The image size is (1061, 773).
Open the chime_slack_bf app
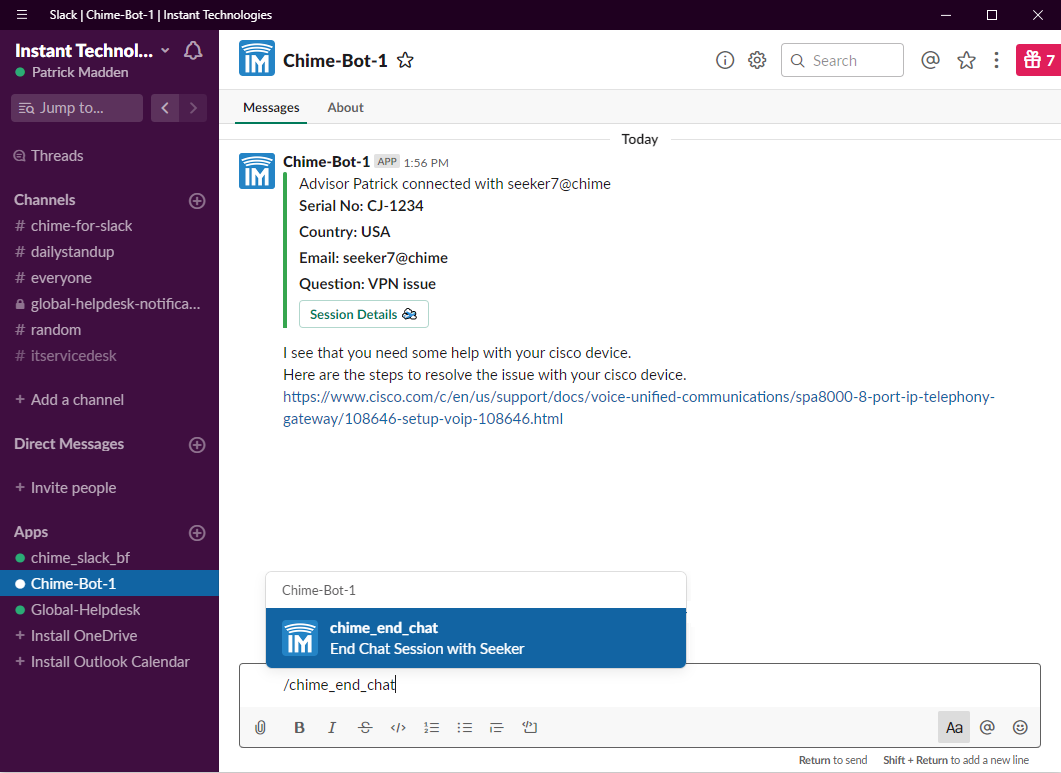tap(110, 558)
